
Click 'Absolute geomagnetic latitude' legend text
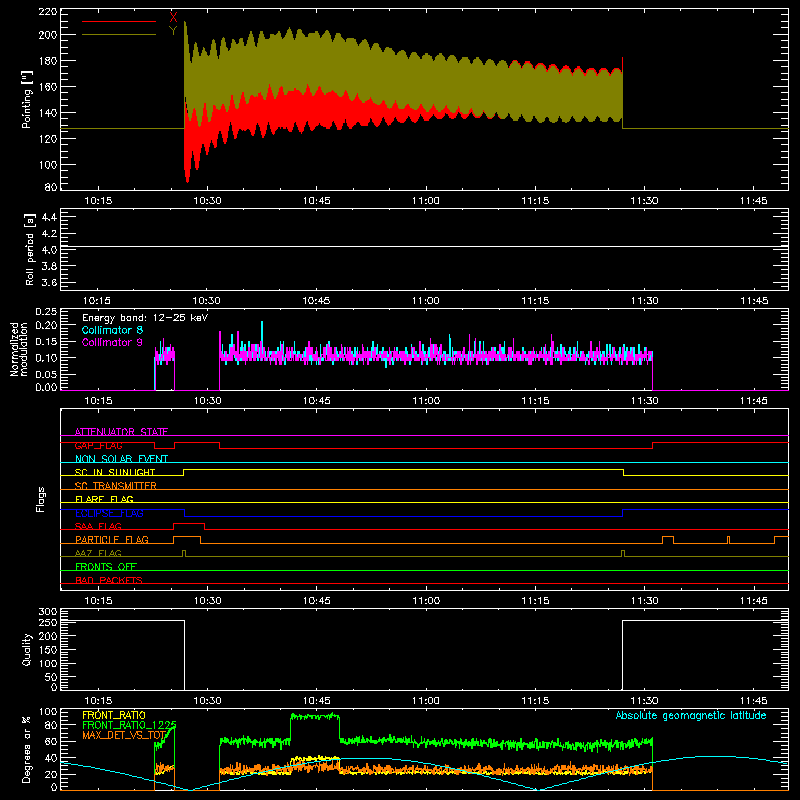pyautogui.click(x=691, y=716)
